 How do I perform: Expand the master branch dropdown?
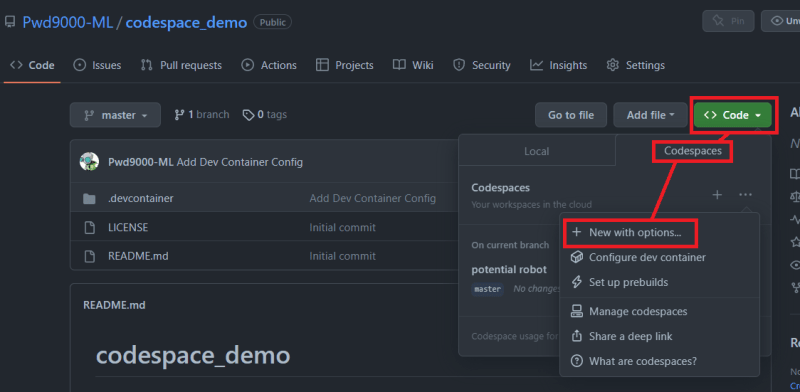tap(115, 115)
